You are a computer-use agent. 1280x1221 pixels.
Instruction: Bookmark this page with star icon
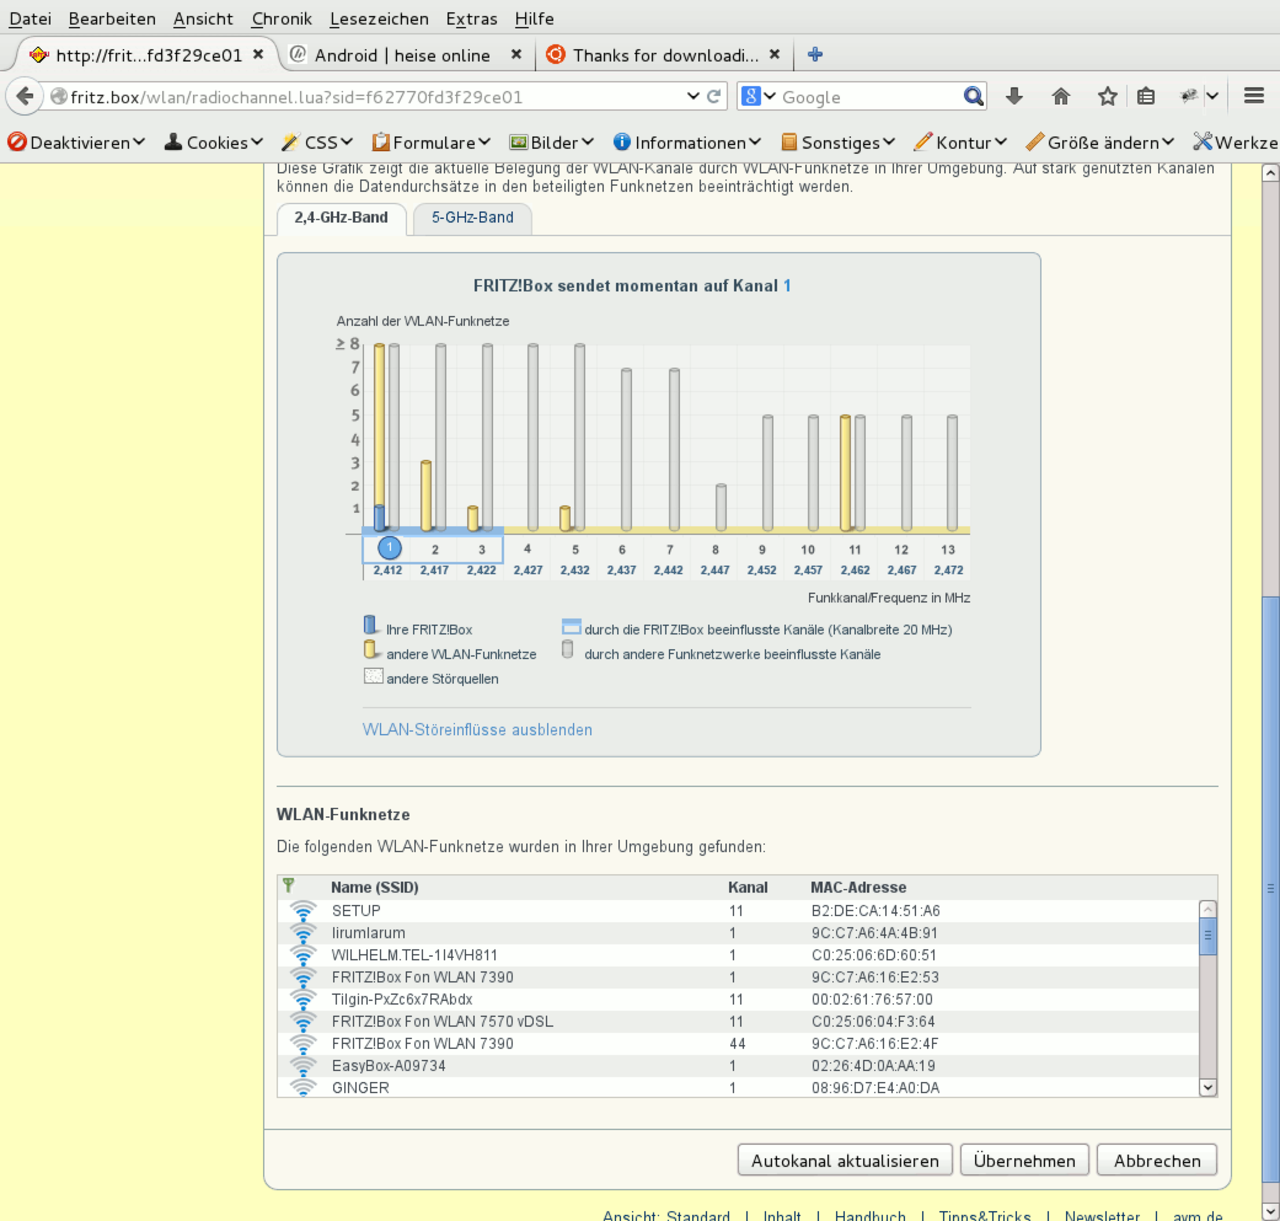(x=1107, y=96)
